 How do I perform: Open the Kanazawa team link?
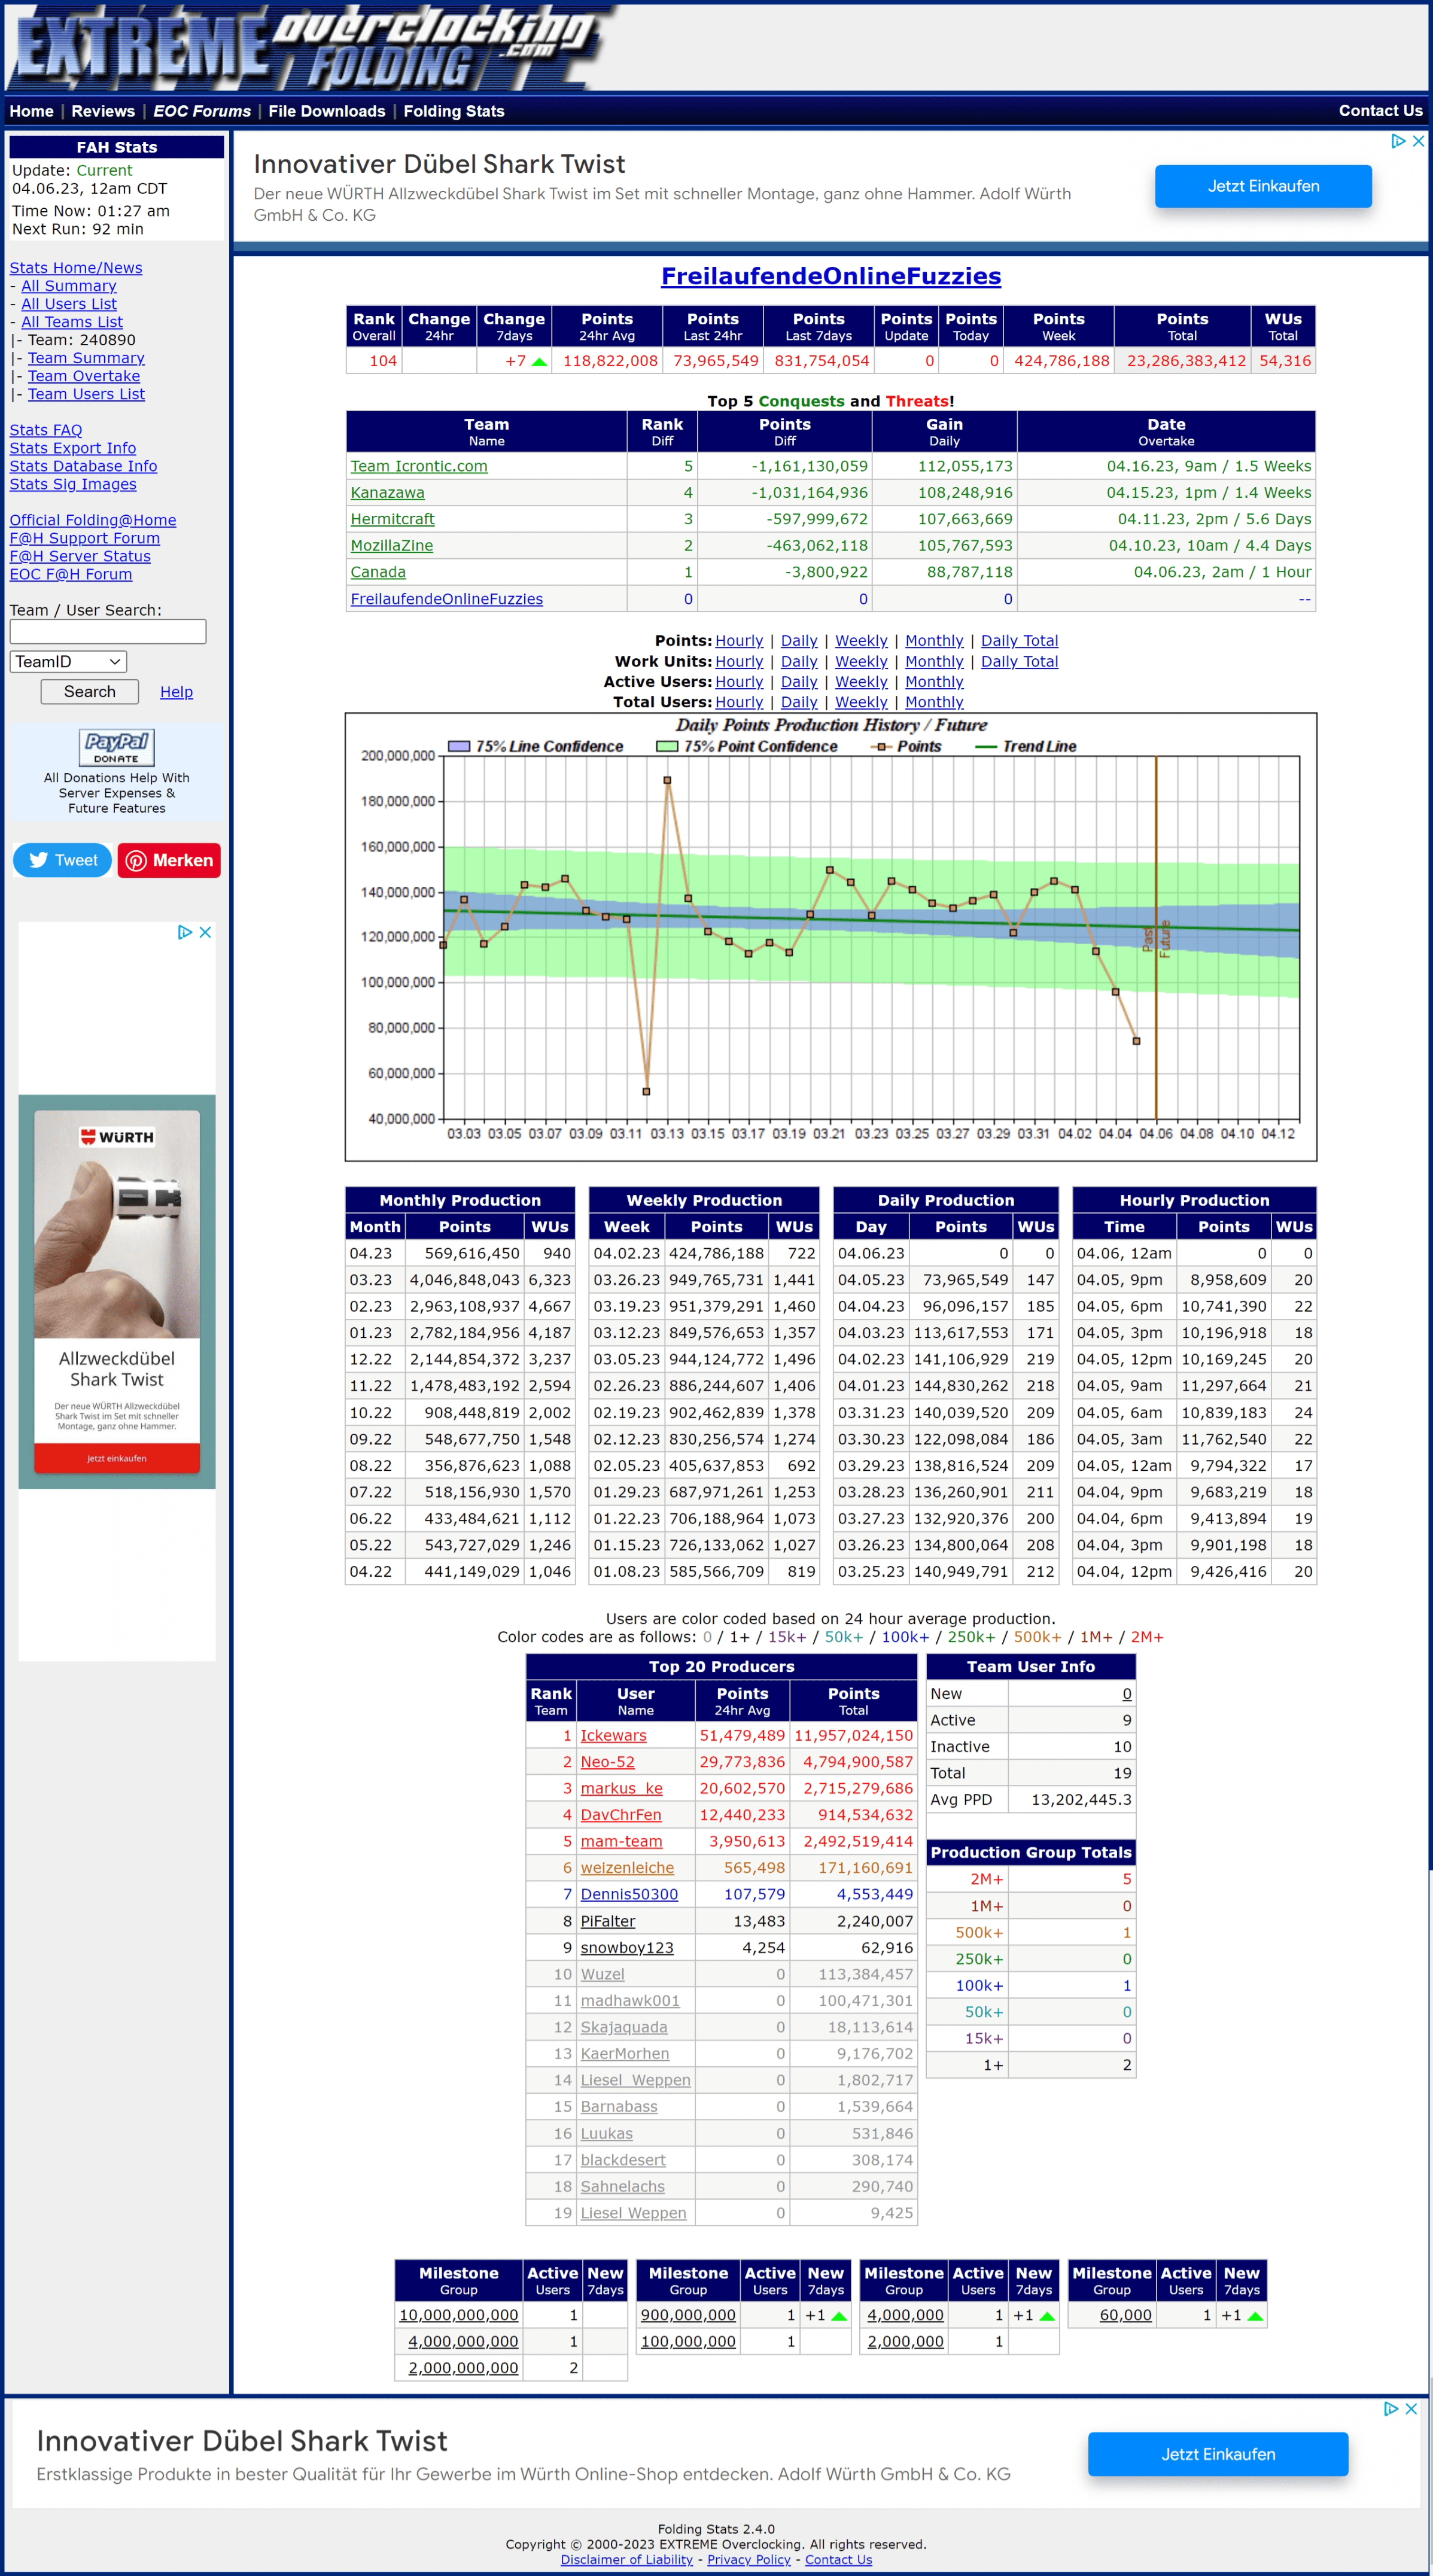point(387,493)
